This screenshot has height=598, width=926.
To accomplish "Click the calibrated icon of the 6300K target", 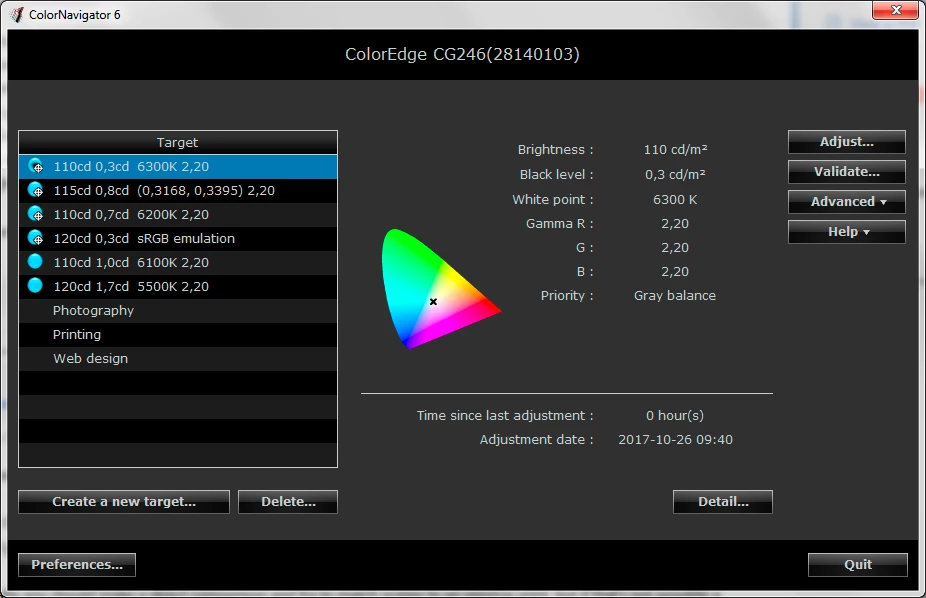I will coord(35,166).
